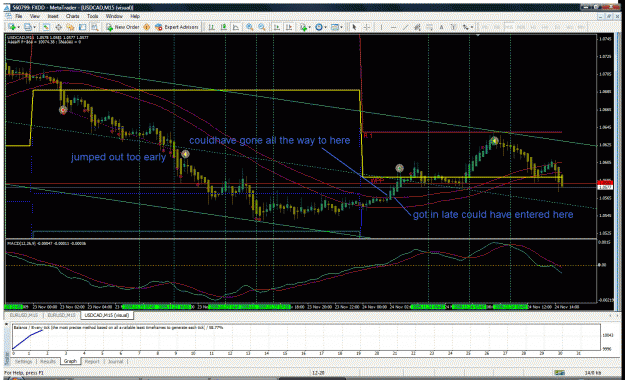This screenshot has width=625, height=380.
Task: Toggle the Expert Advisors button
Action: [x=177, y=27]
